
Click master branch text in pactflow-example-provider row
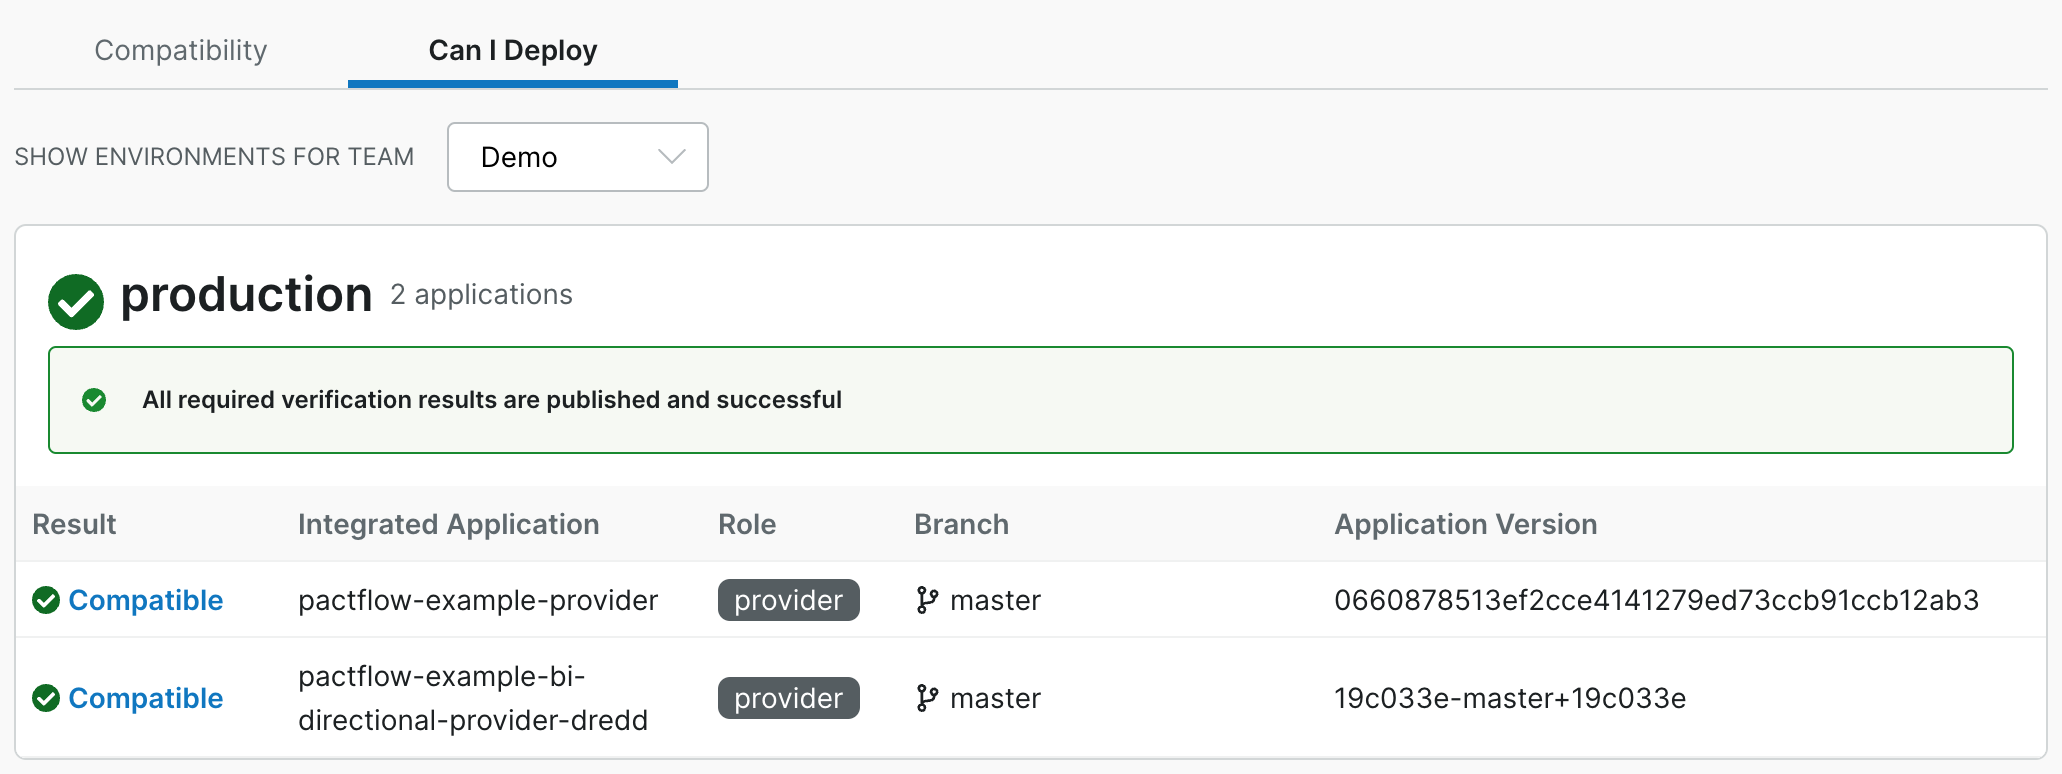click(996, 600)
